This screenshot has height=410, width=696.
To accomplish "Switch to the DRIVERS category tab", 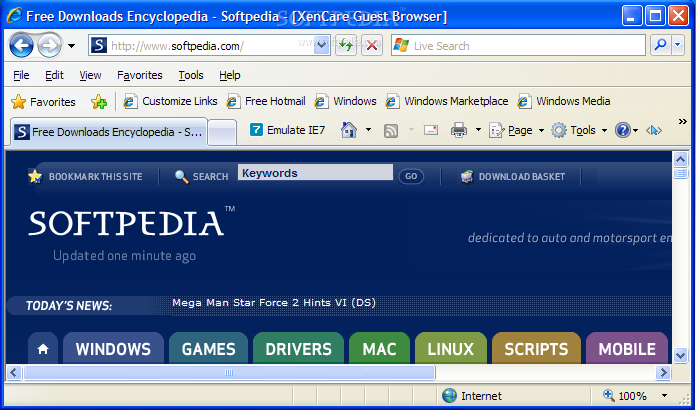I will (x=298, y=348).
